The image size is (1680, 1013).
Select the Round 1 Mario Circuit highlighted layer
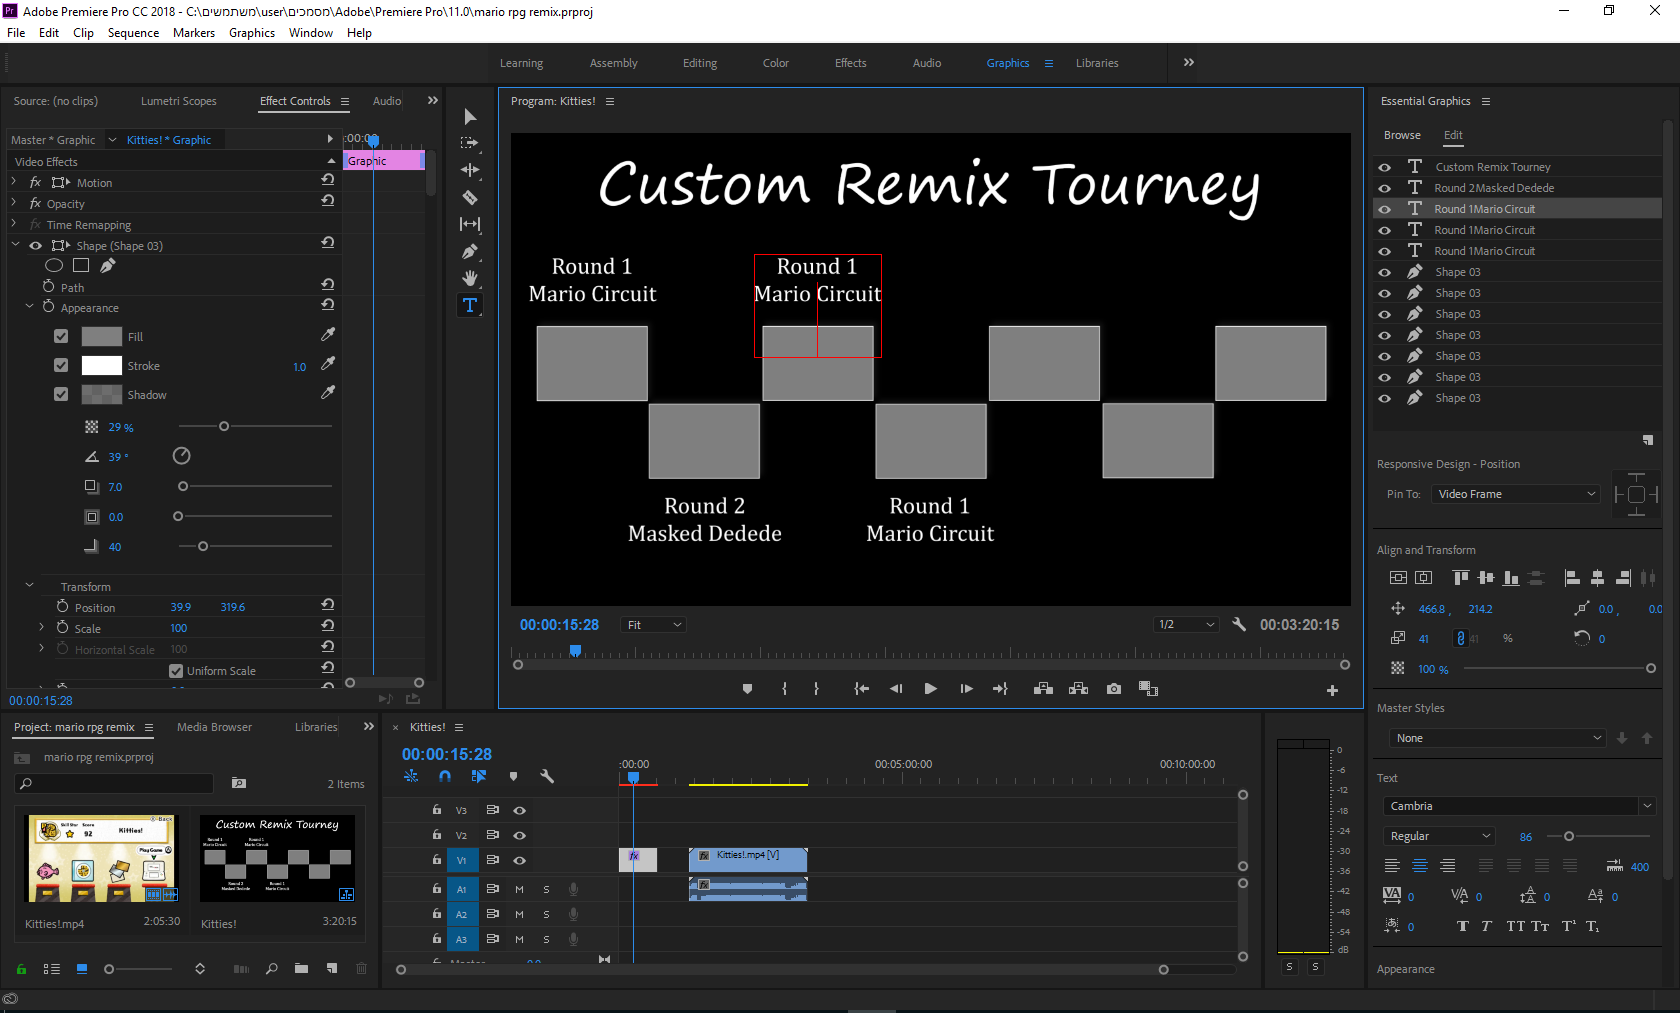(1517, 209)
